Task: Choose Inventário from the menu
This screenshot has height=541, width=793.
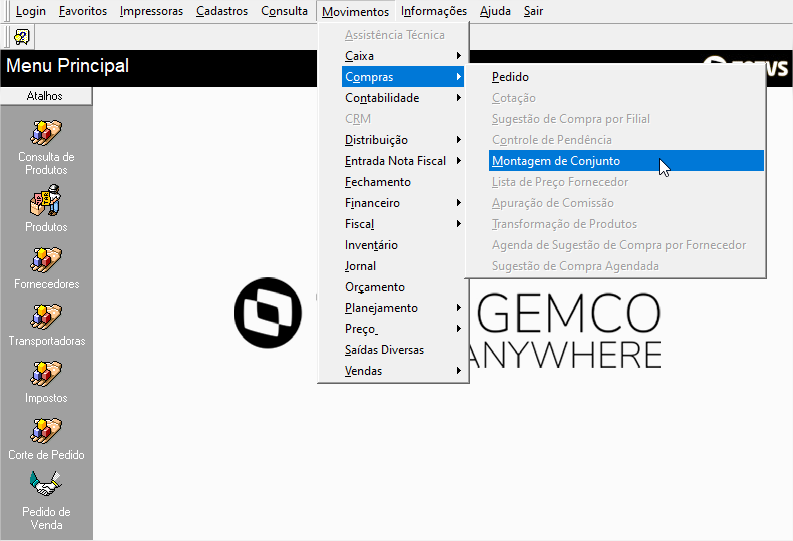Action: pyautogui.click(x=403, y=245)
